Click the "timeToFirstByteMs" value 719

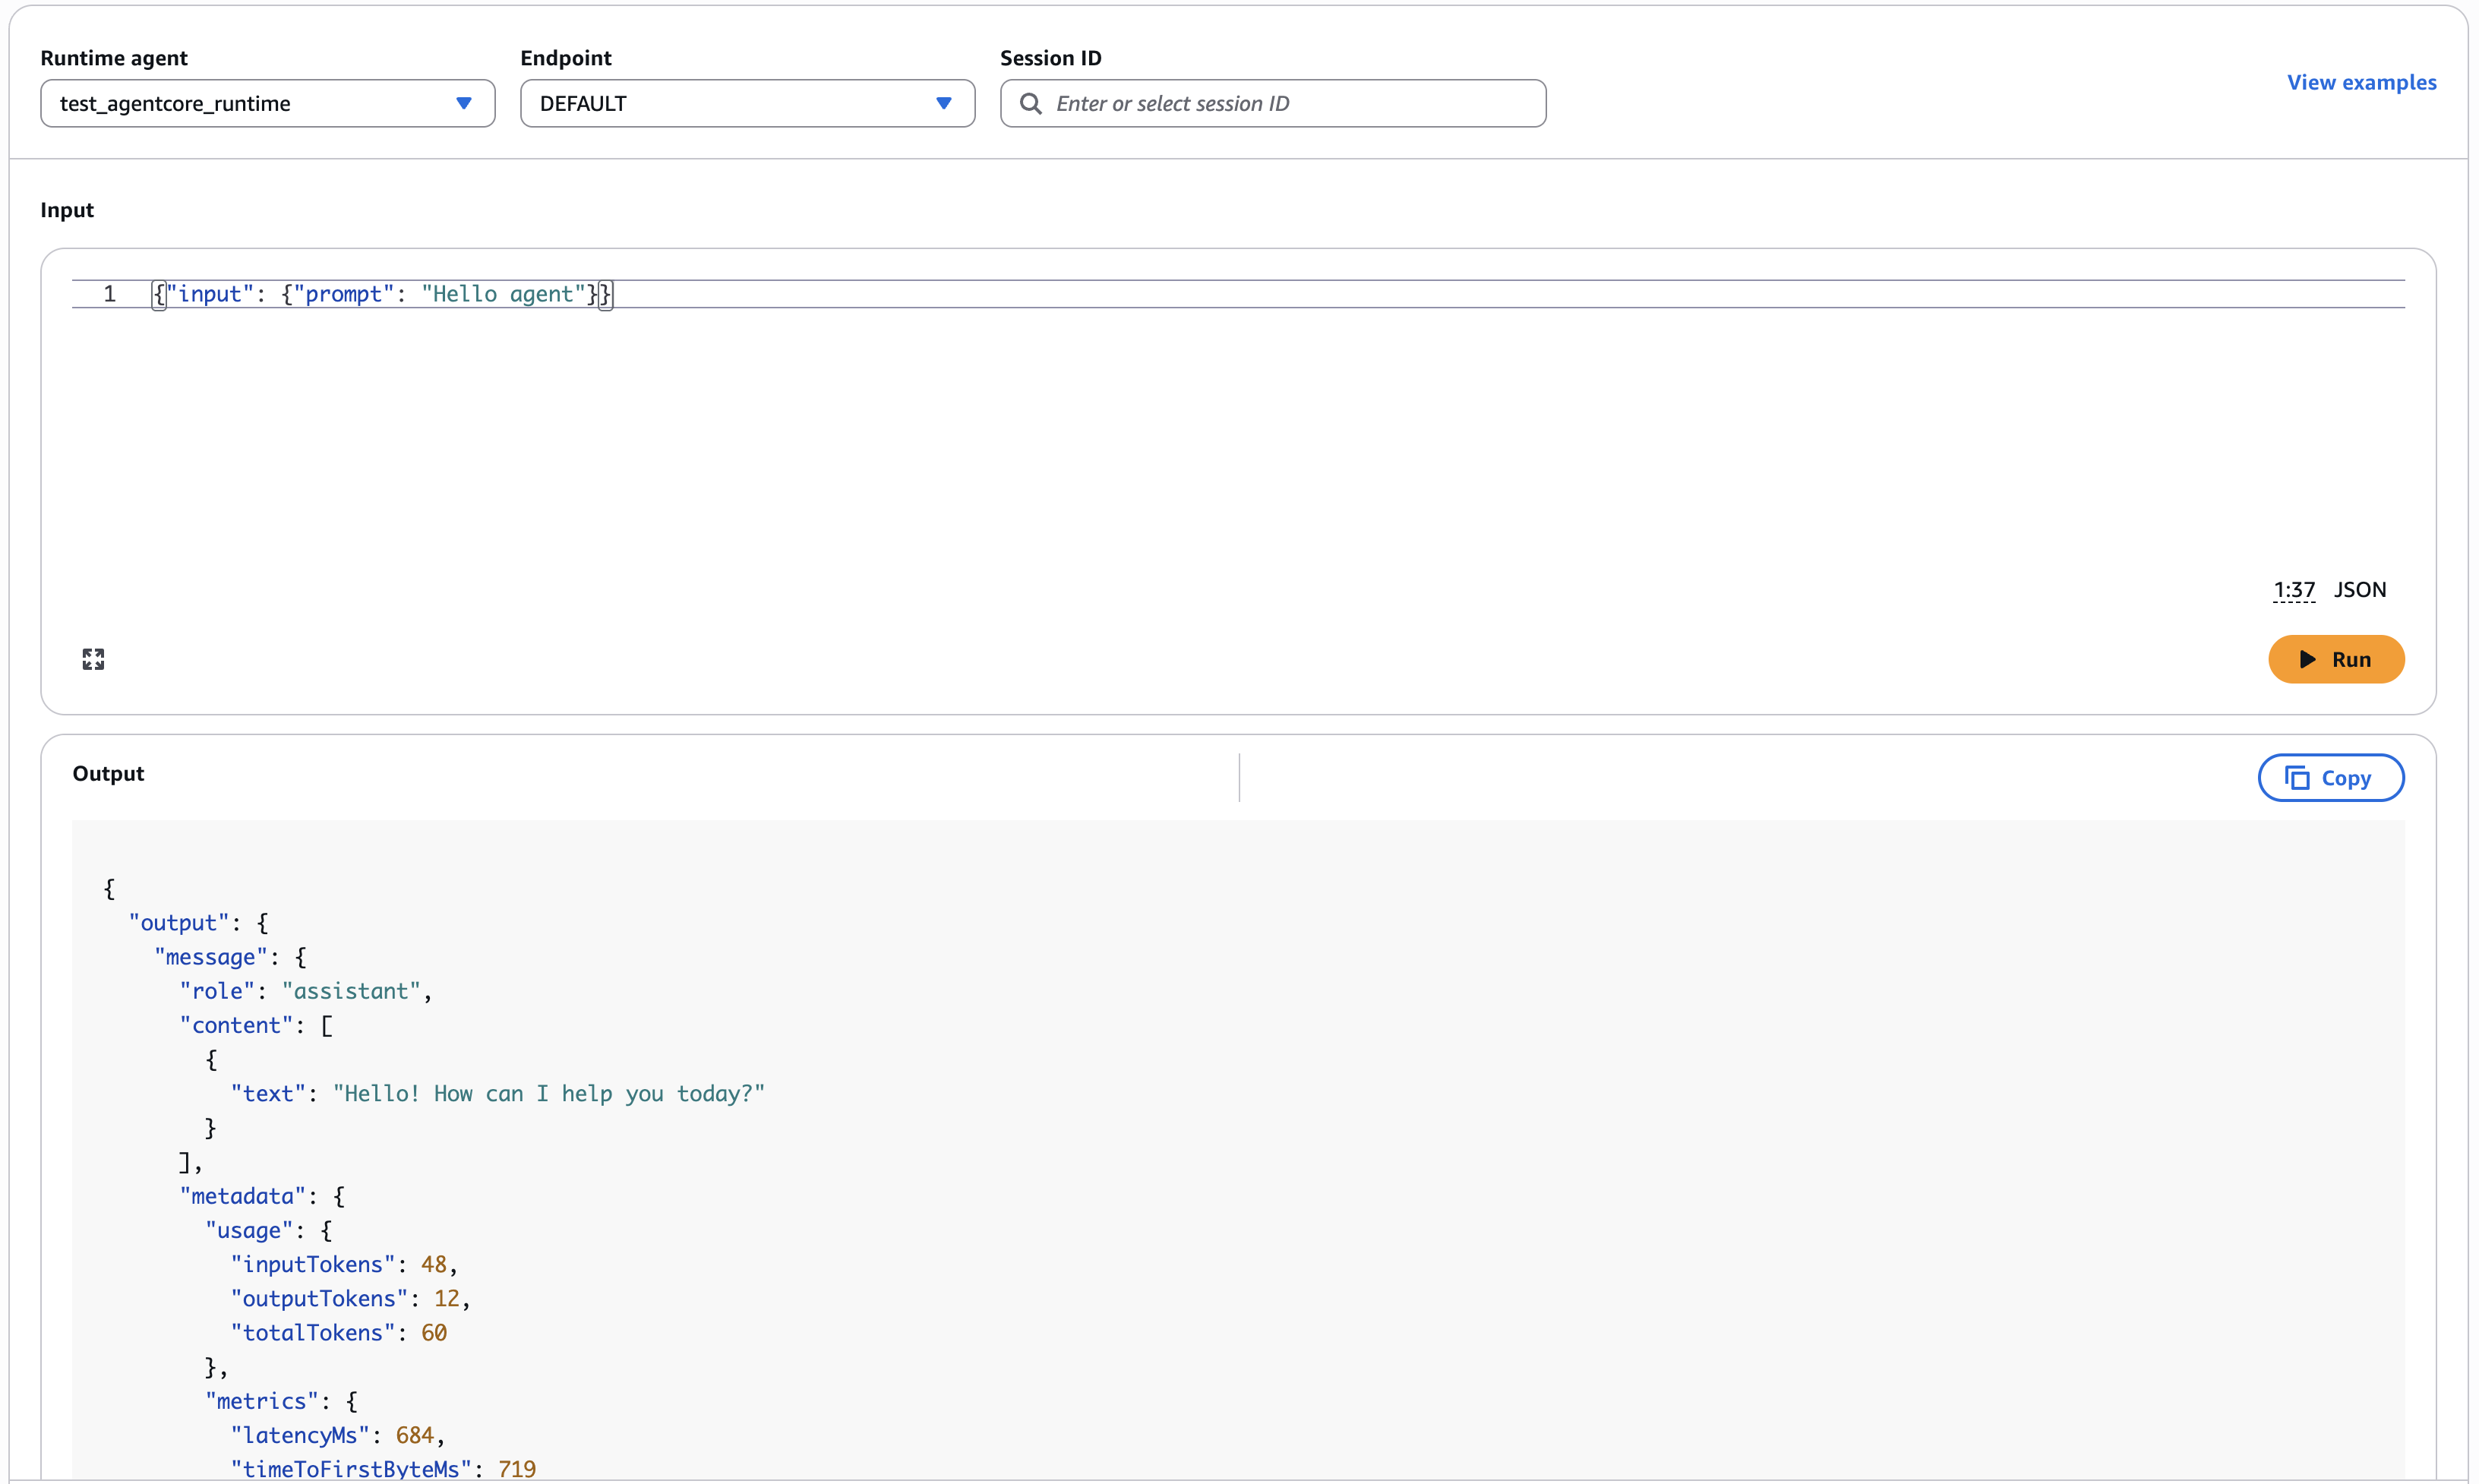(517, 1469)
